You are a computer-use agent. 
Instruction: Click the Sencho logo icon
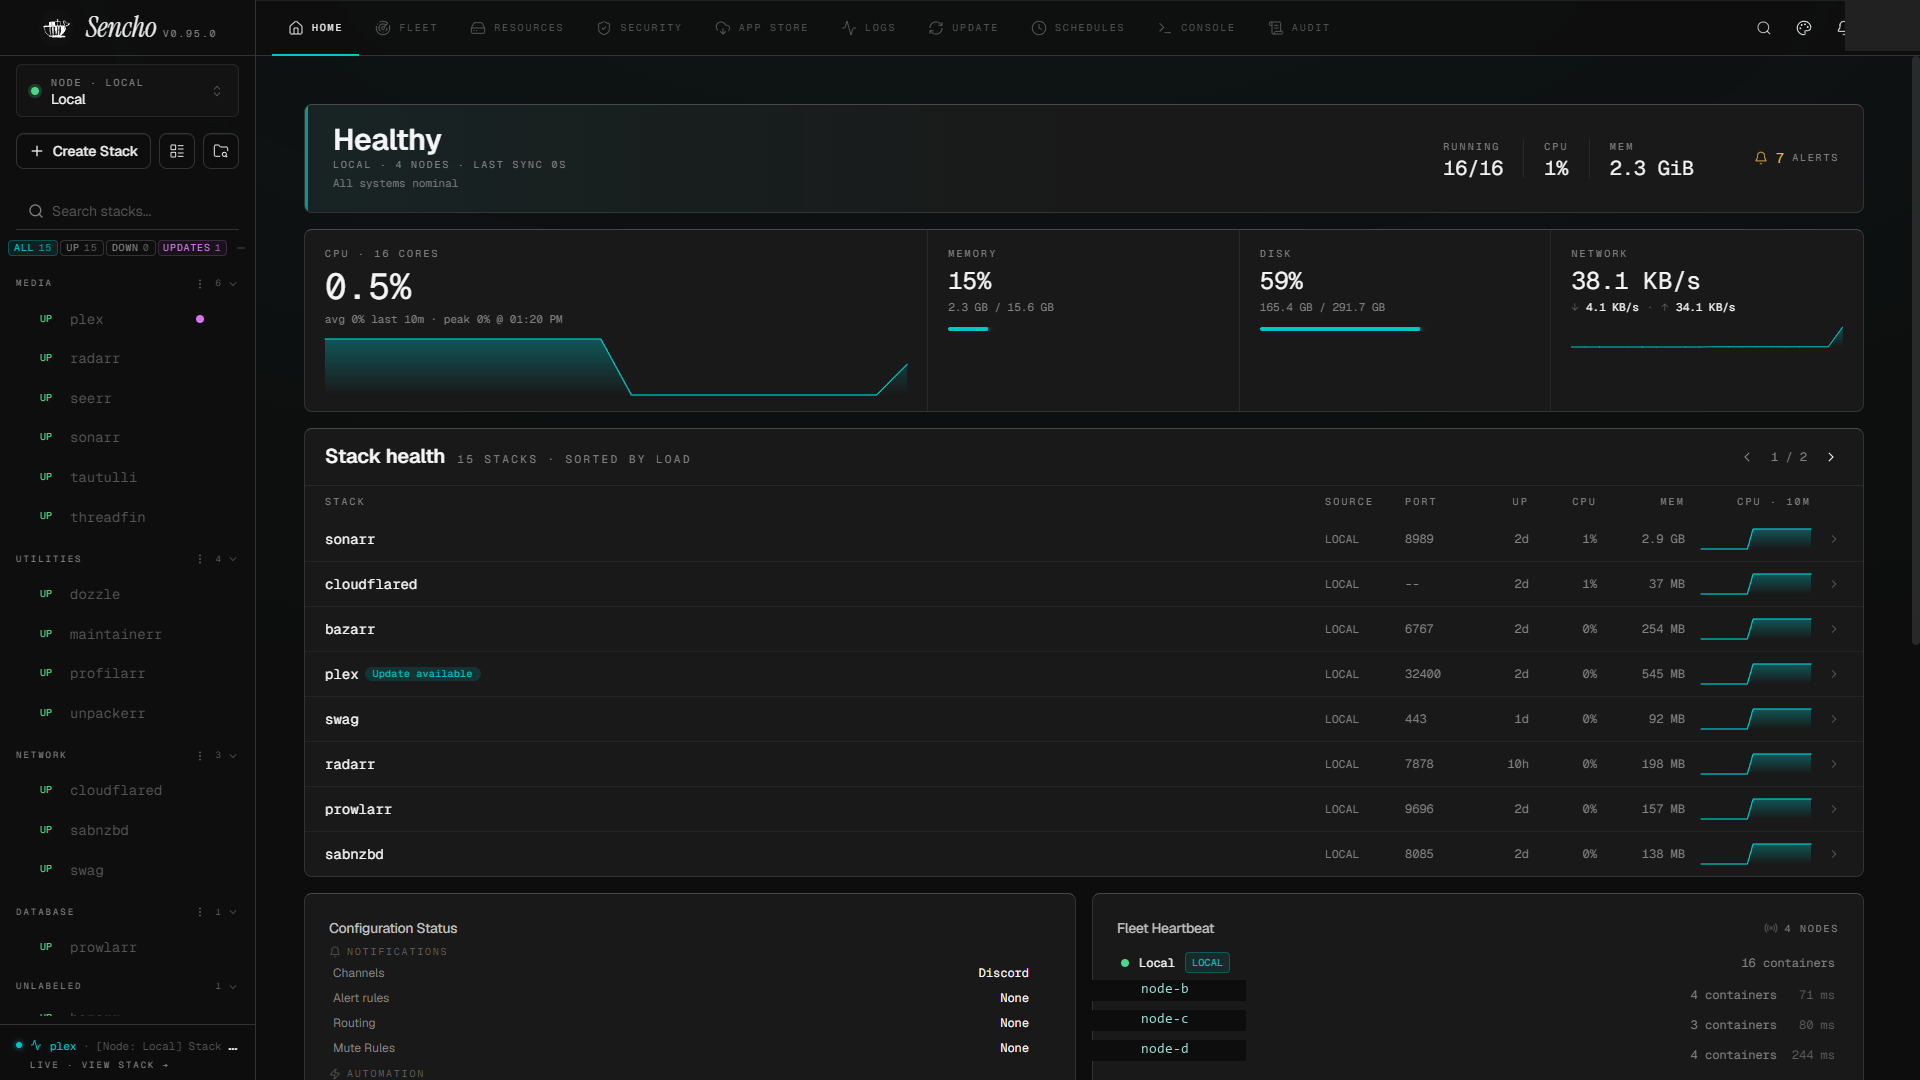(57, 28)
